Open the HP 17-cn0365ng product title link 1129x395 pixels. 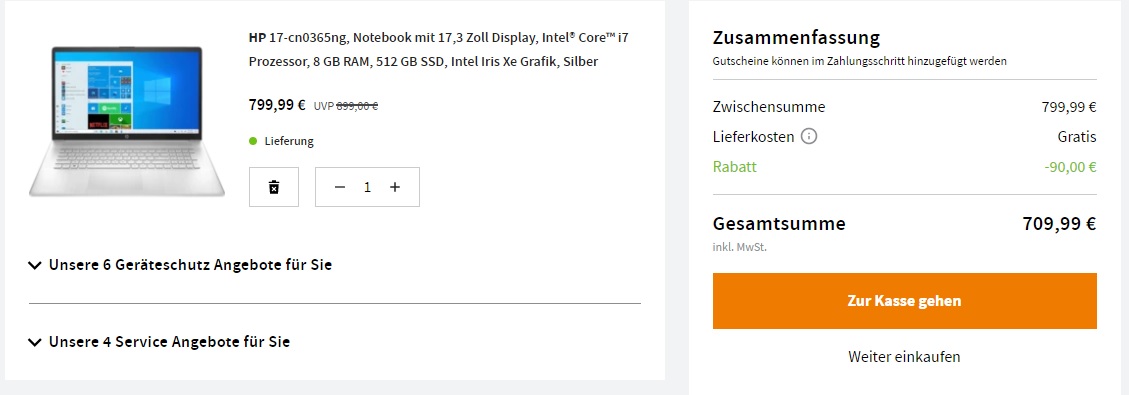[439, 50]
